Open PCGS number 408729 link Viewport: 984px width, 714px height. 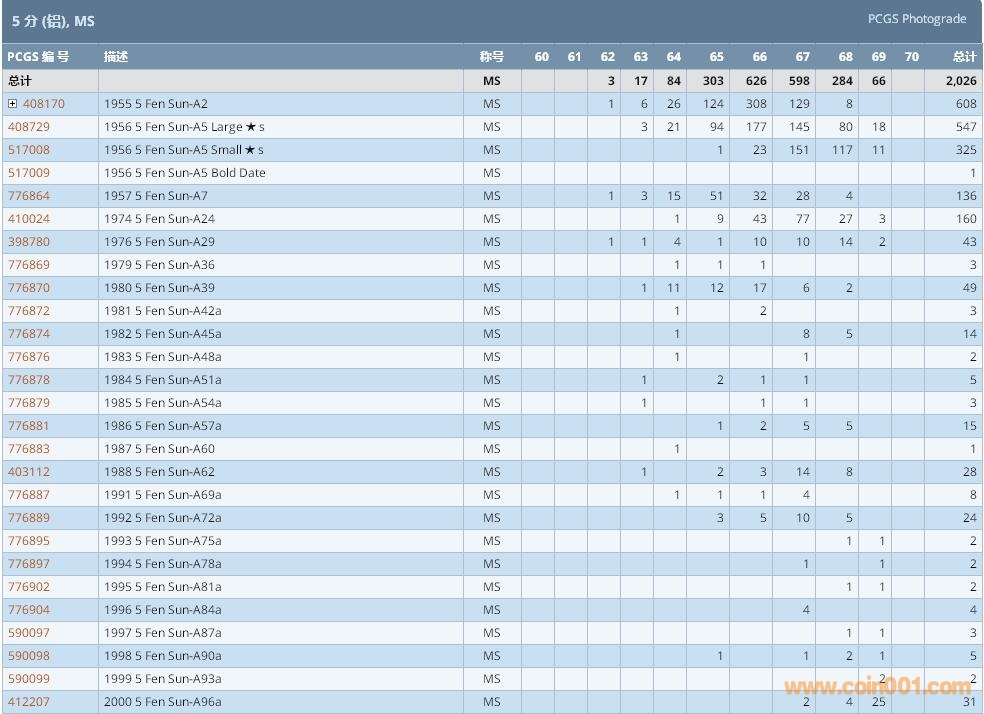(28, 127)
